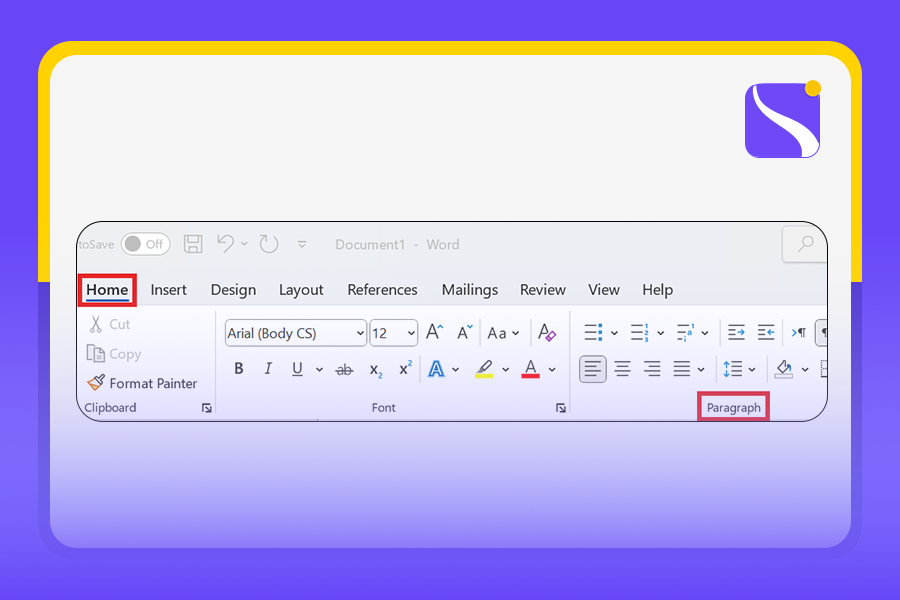Image resolution: width=900 pixels, height=600 pixels.
Task: Open the Review tab
Action: [x=543, y=290]
